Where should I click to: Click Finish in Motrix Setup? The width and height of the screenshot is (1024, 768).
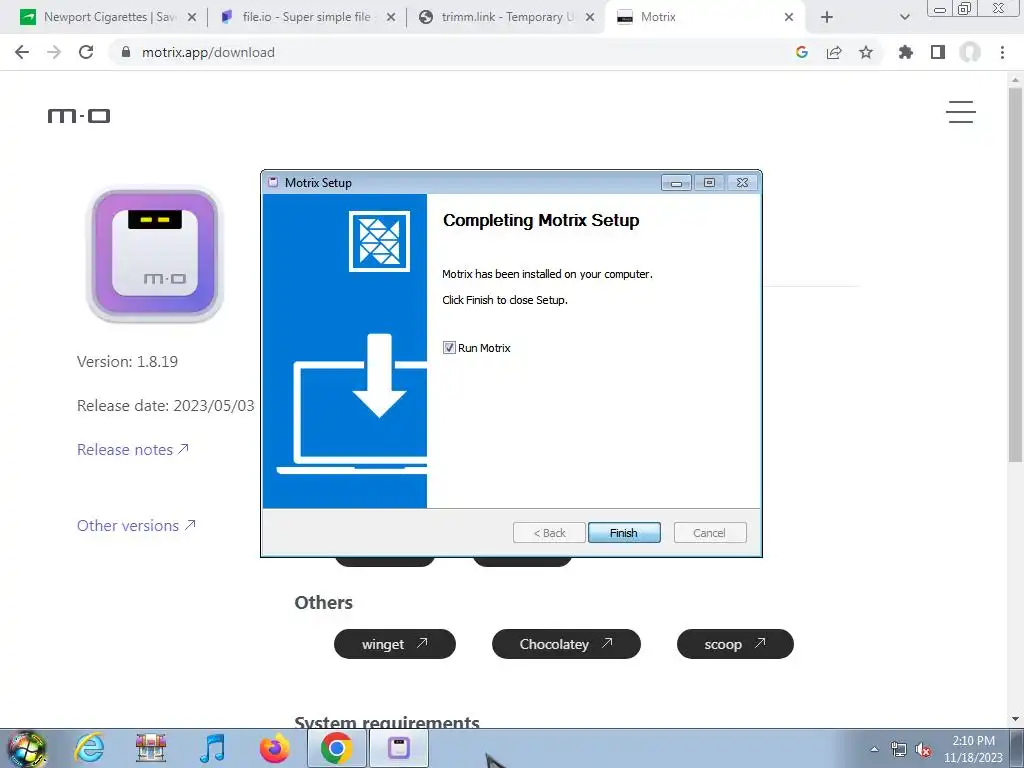point(624,533)
